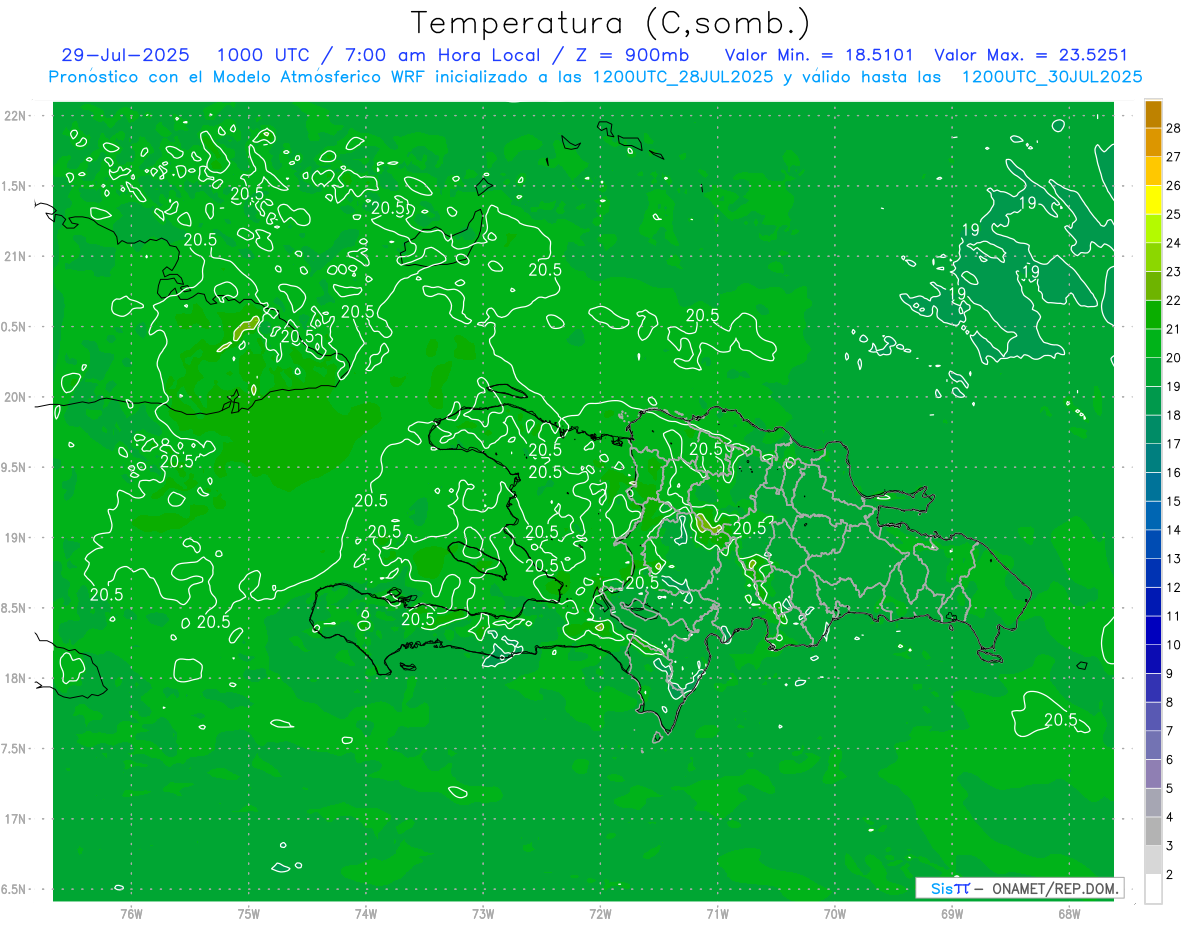Click the color scale label "5"
Image resolution: width=1200 pixels, height=927 pixels.
[1170, 788]
